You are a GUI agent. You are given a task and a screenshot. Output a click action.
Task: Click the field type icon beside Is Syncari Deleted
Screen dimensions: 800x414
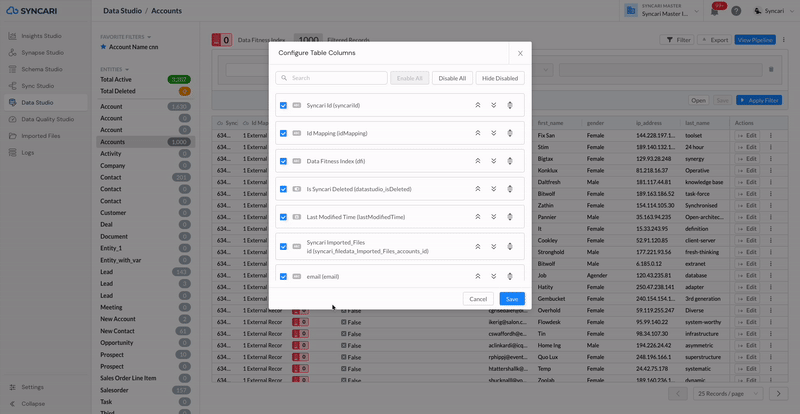pyautogui.click(x=296, y=189)
